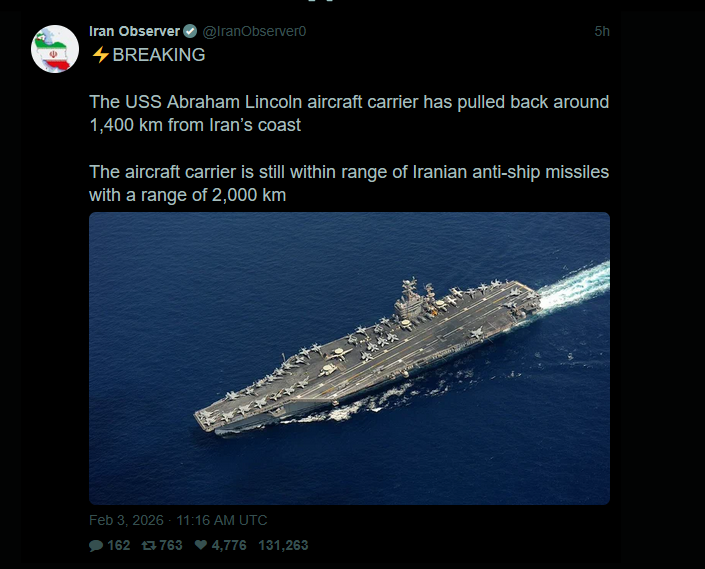Open the aircraft carrier photo
The height and width of the screenshot is (569, 705).
pos(349,358)
